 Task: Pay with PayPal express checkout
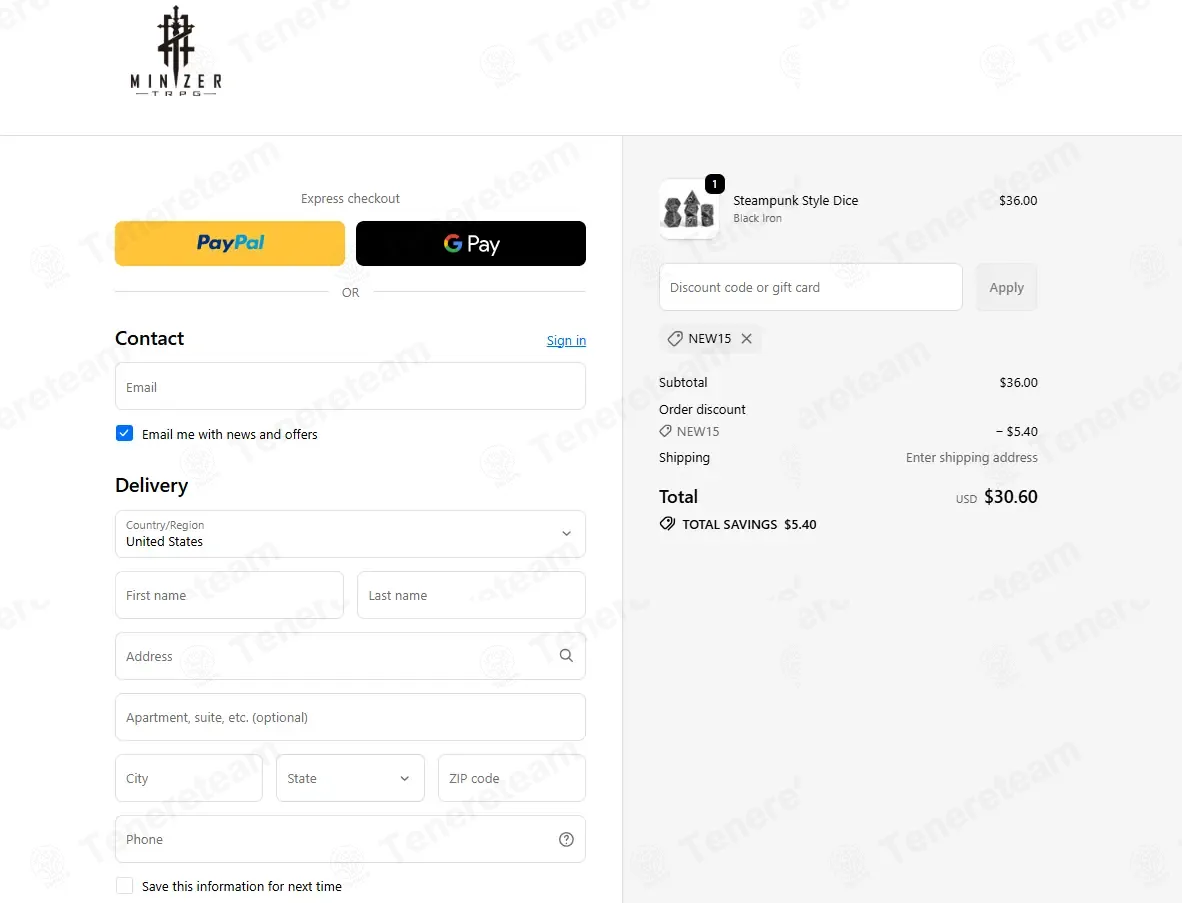click(230, 243)
